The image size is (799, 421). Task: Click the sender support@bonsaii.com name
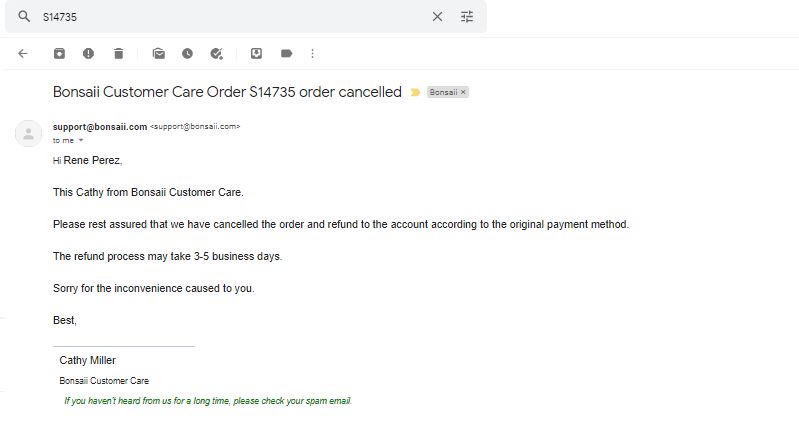click(100, 127)
